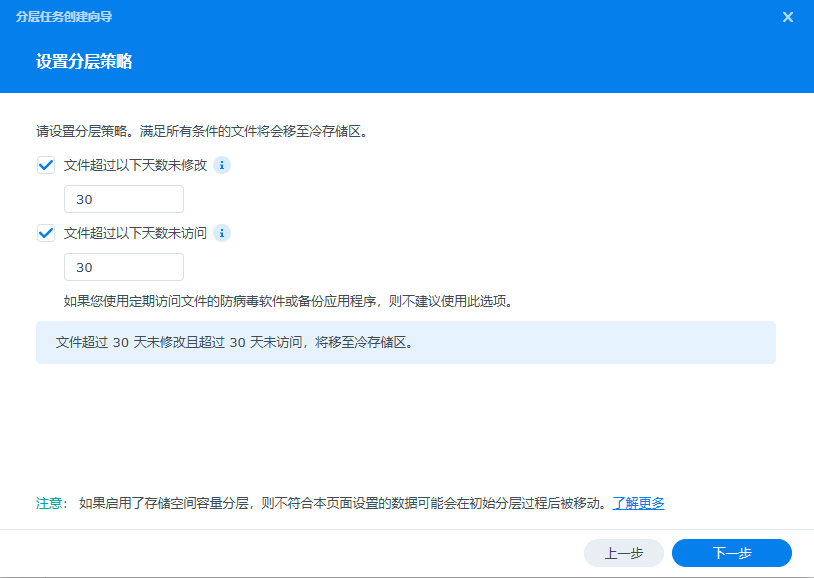Focus the unmodified days input field
Image resolution: width=814 pixels, height=578 pixels.
pos(123,200)
